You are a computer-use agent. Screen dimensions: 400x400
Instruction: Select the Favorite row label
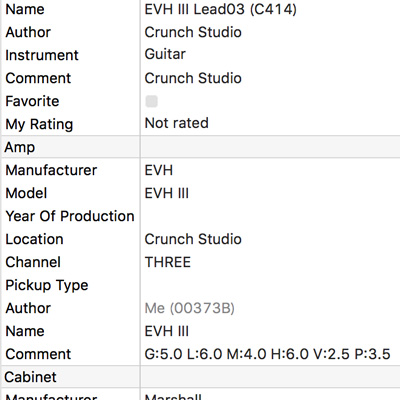pos(32,101)
